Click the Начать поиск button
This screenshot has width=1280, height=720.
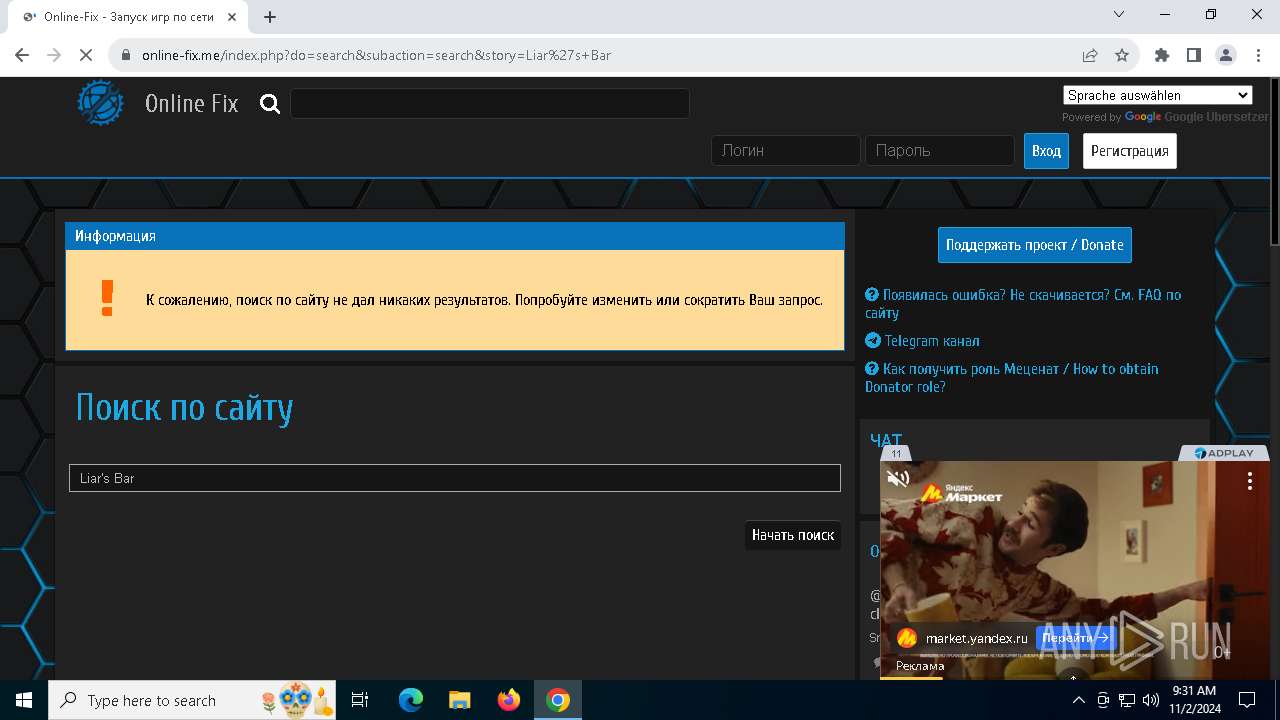click(x=793, y=535)
